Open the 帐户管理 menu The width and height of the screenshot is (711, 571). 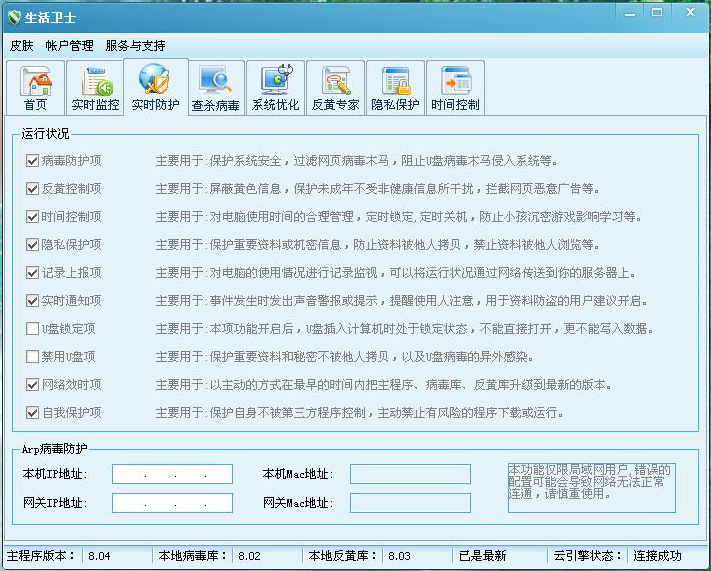coord(69,45)
